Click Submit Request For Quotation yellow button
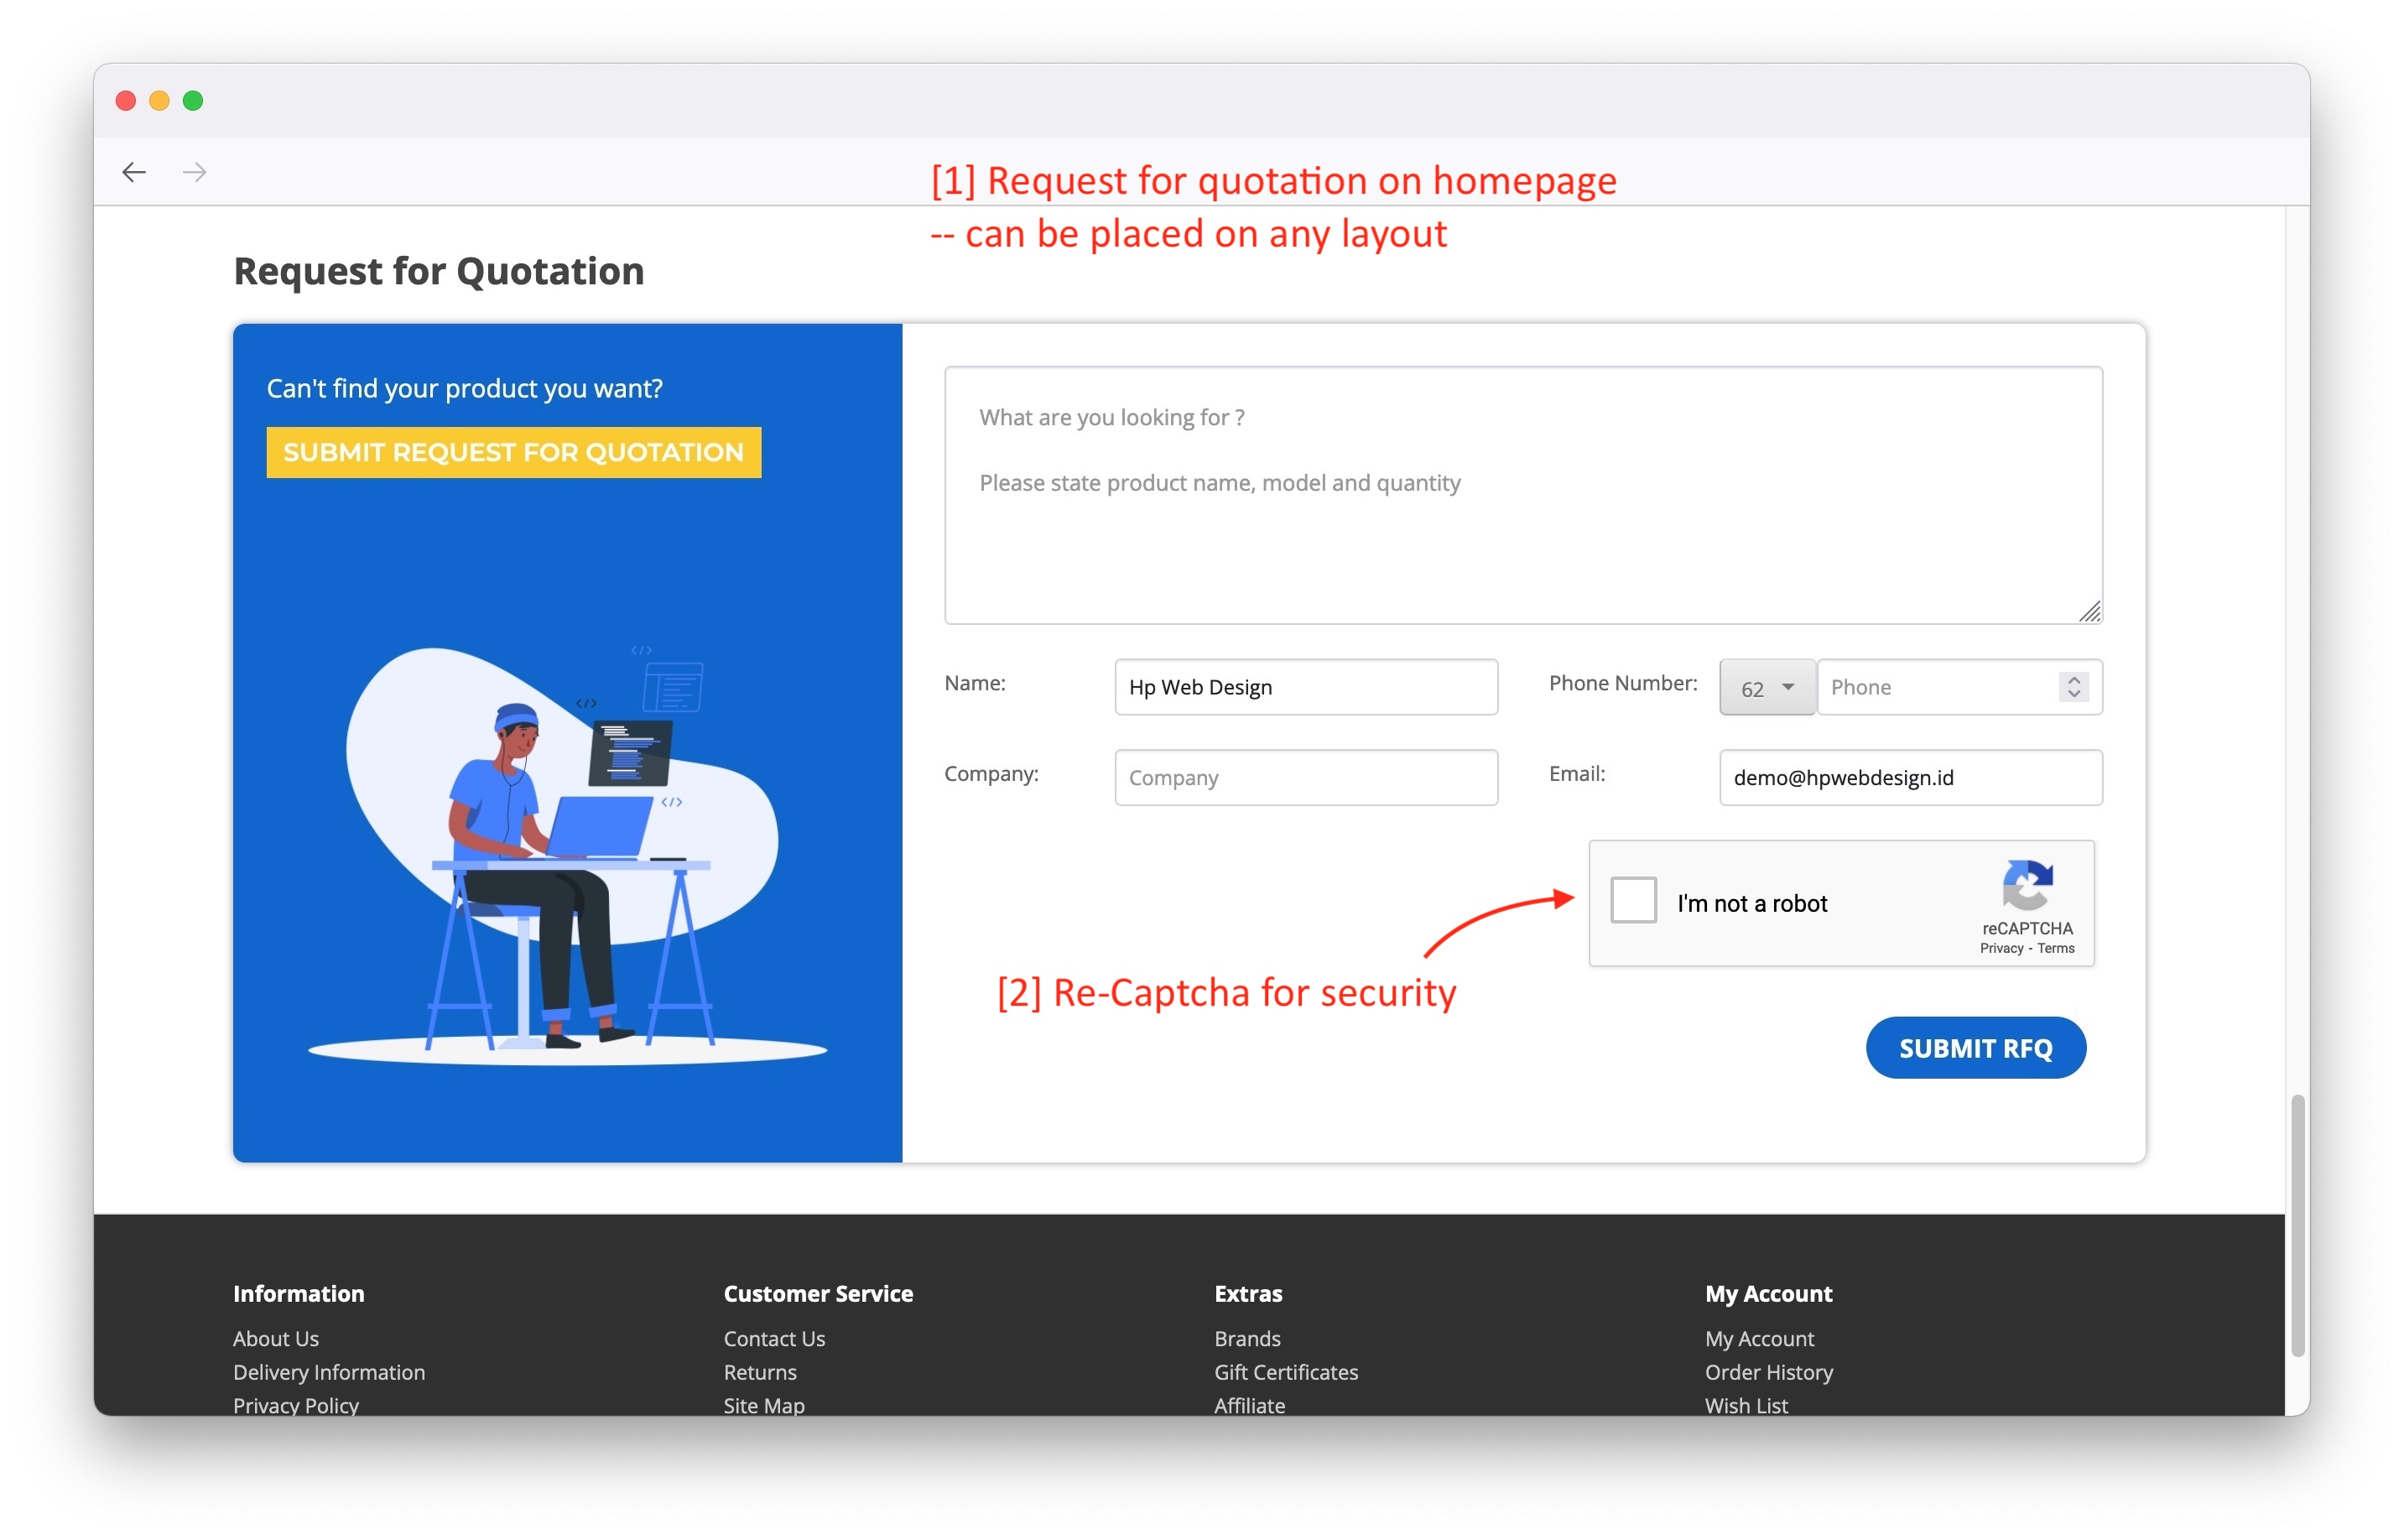This screenshot has height=1540, width=2404. click(513, 453)
